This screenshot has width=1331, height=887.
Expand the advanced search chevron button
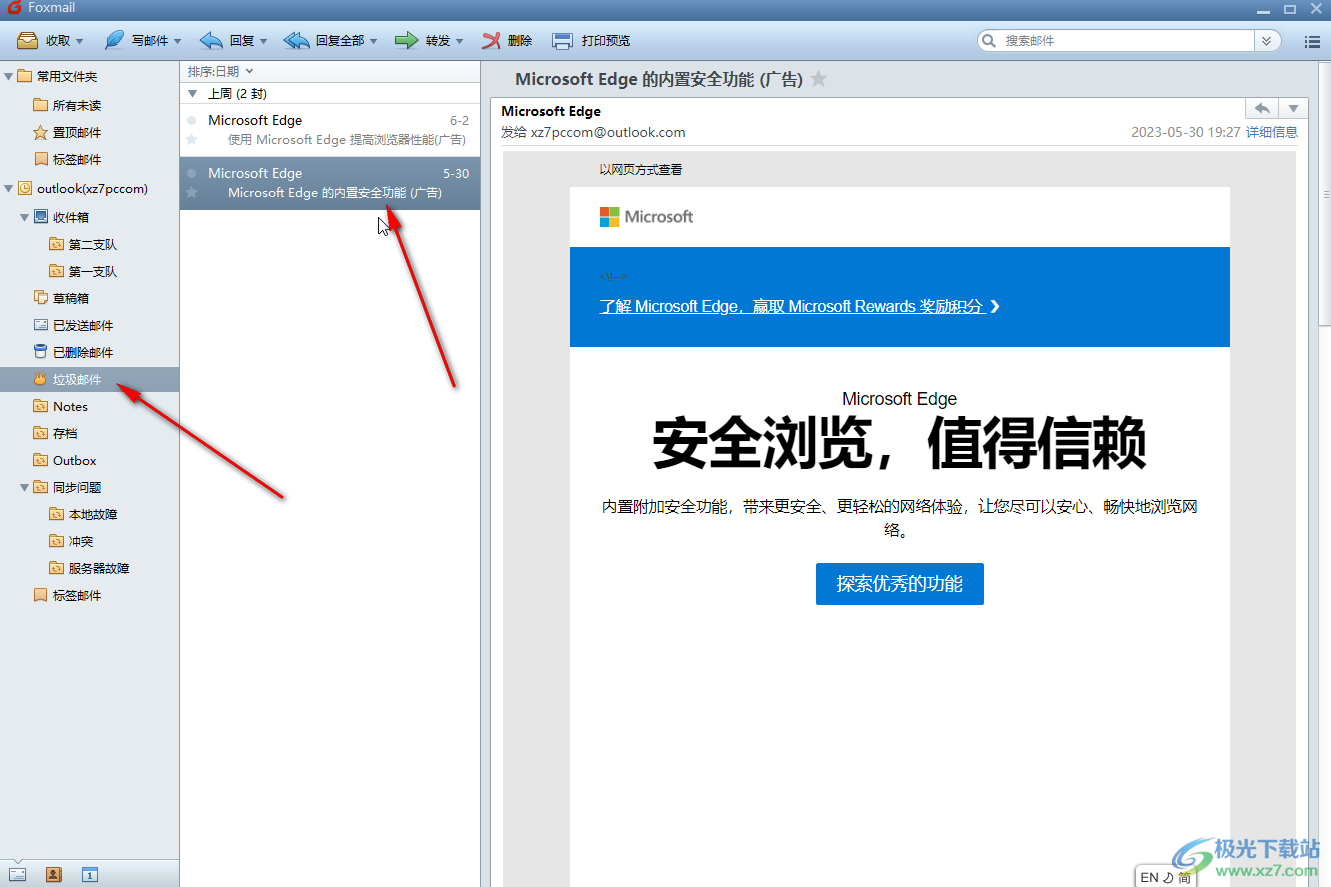tap(1267, 41)
